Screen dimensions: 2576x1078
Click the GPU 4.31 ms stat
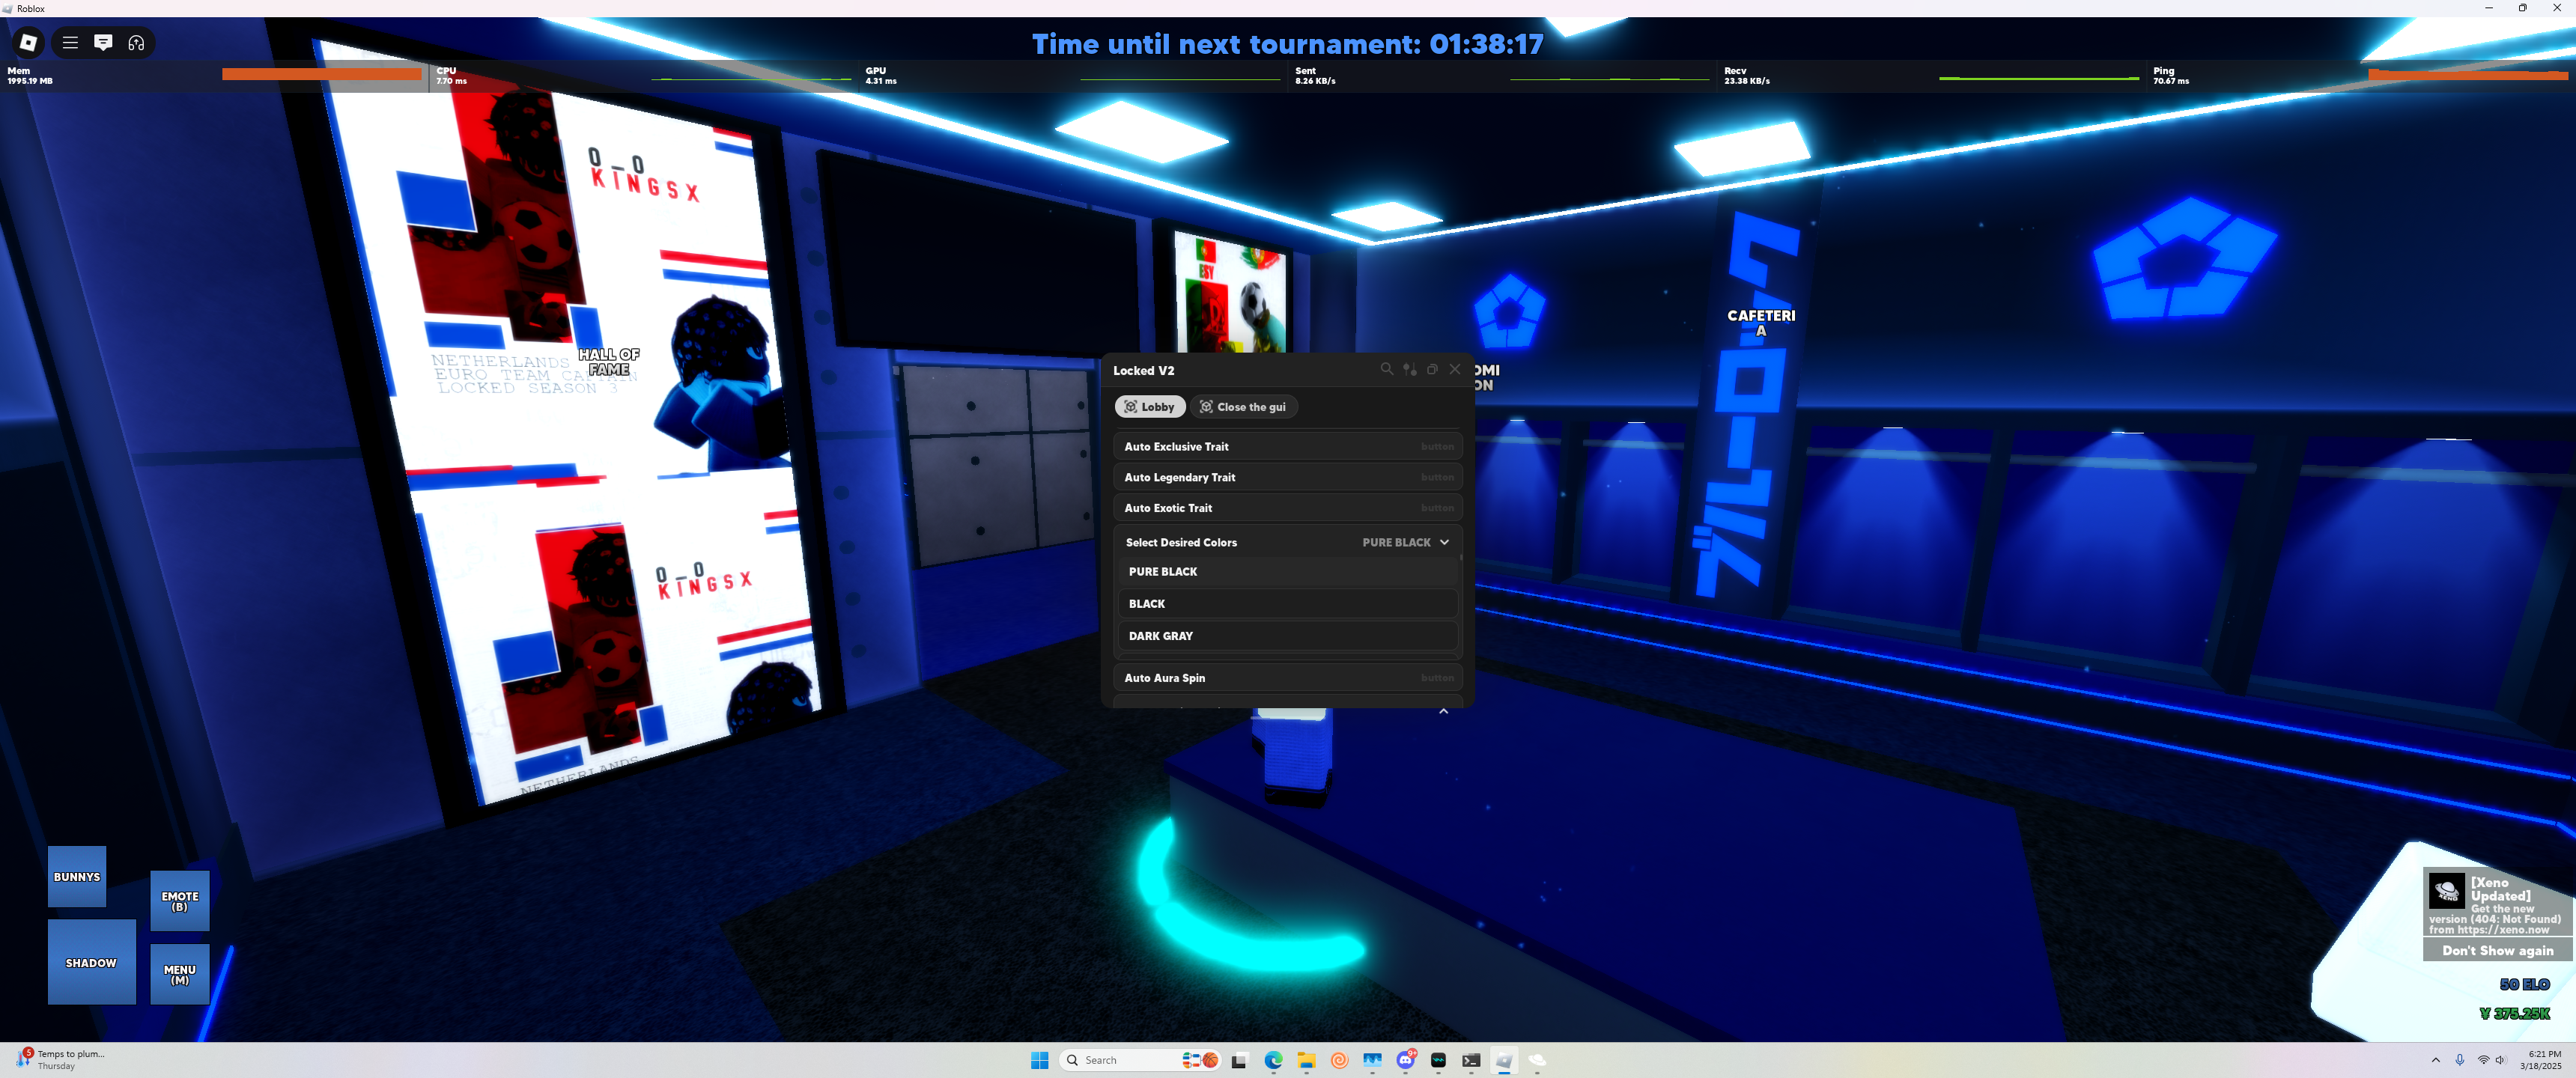point(881,76)
